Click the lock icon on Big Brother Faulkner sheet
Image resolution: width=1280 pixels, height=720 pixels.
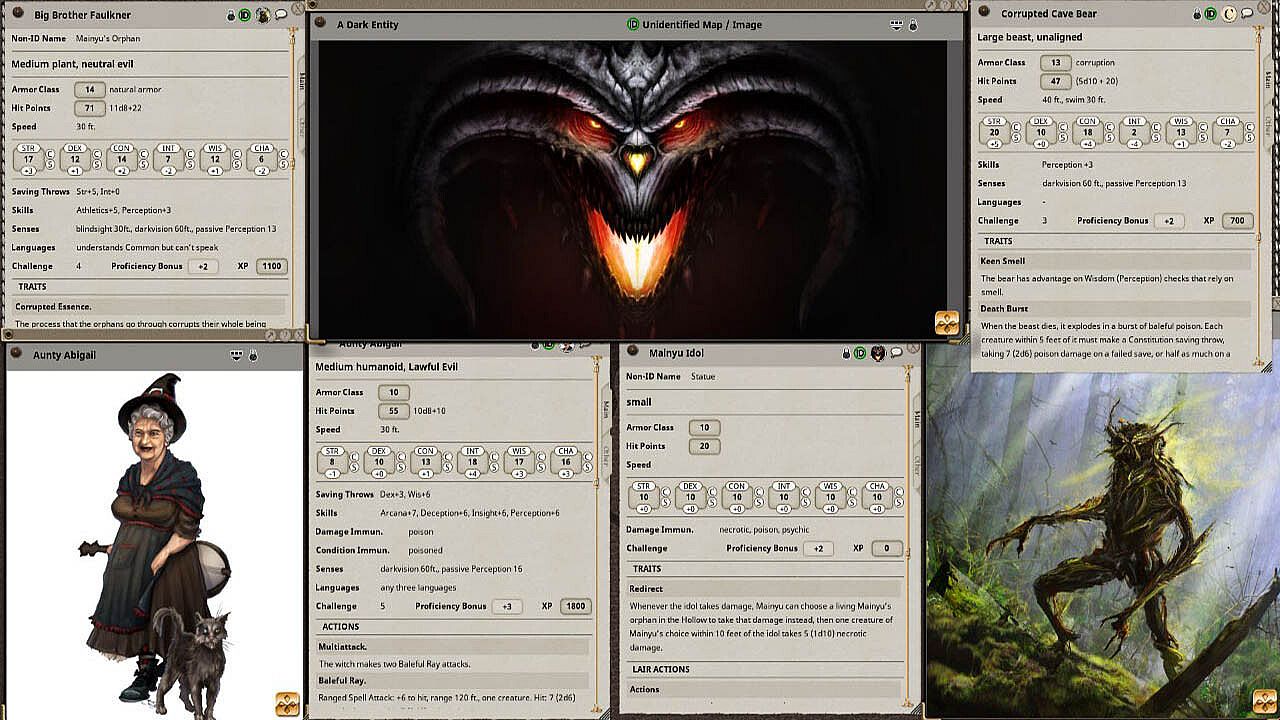[231, 15]
